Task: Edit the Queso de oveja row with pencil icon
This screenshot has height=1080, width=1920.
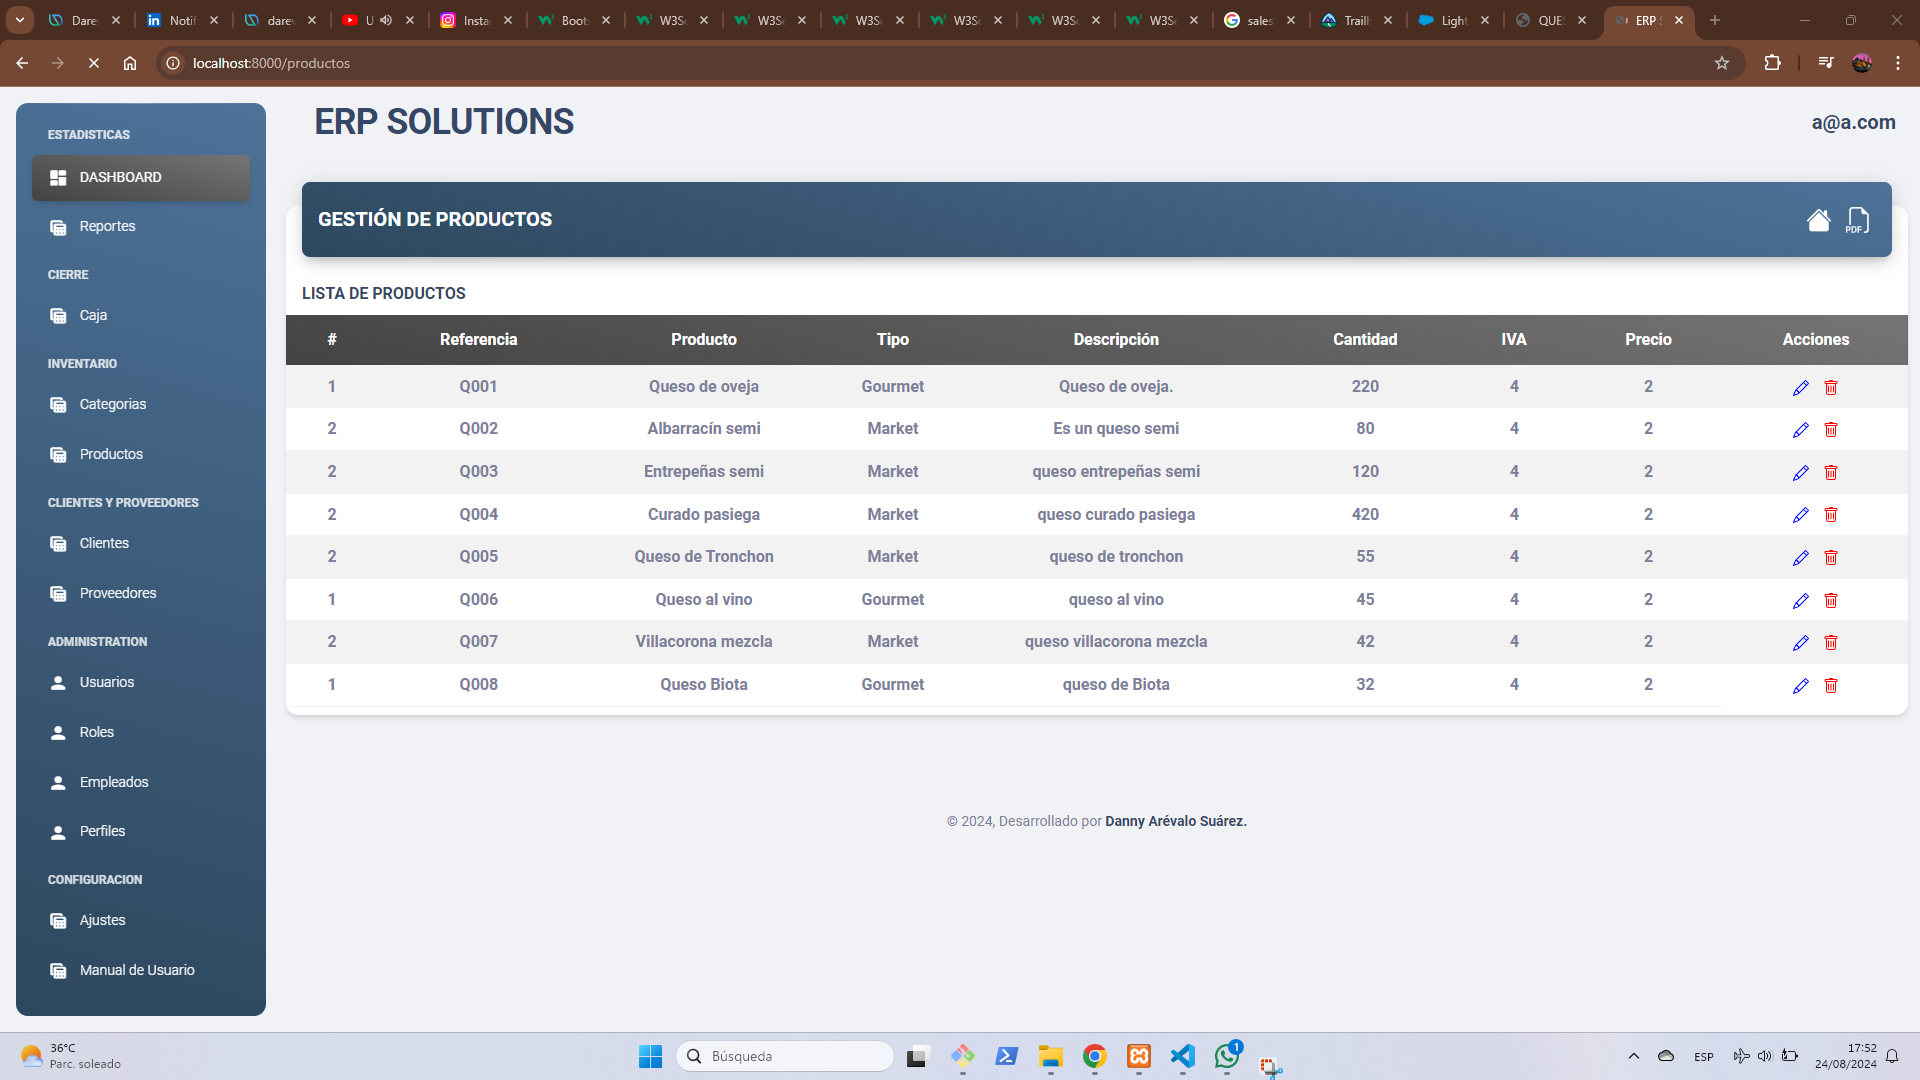Action: pyautogui.click(x=1800, y=388)
